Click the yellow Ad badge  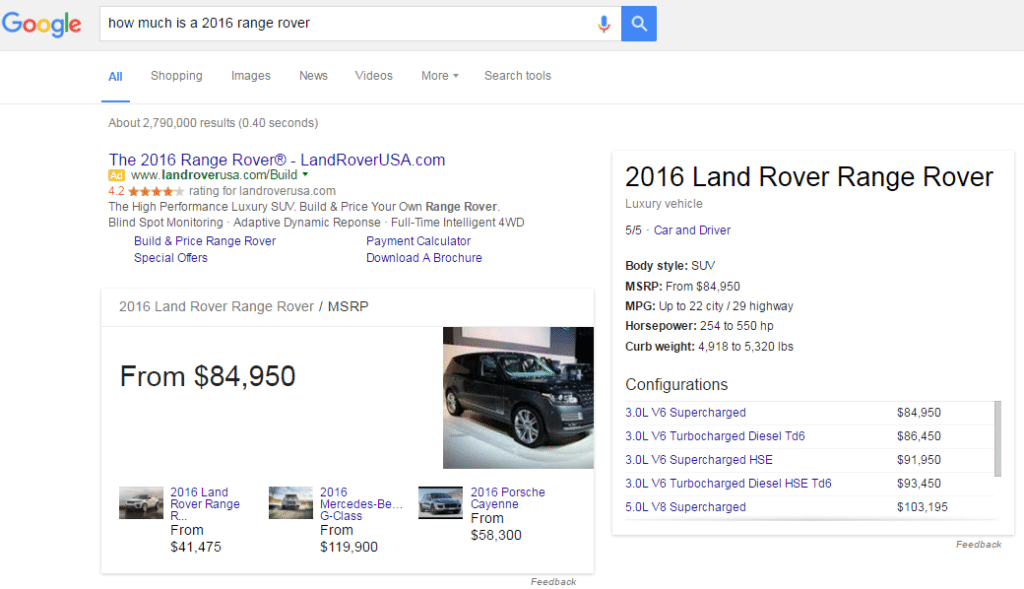pyautogui.click(x=116, y=176)
